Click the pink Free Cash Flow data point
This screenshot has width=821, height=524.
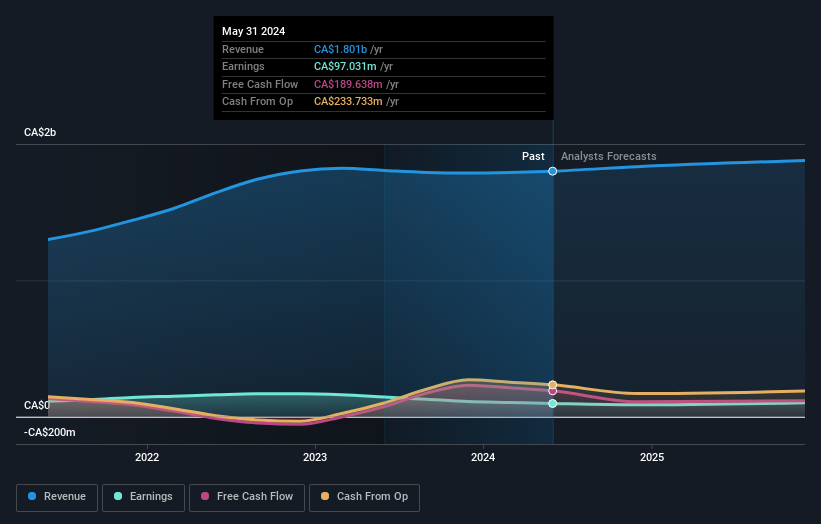click(552, 391)
